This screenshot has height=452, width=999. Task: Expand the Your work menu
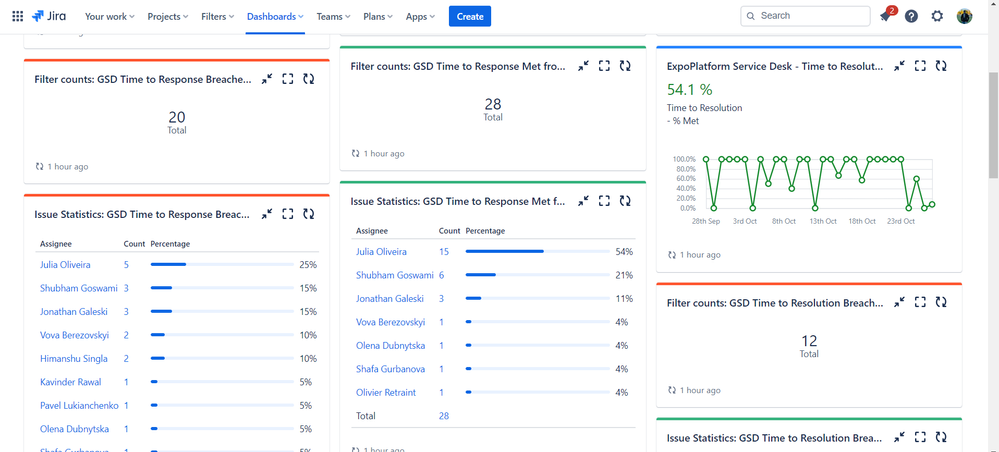(x=110, y=17)
